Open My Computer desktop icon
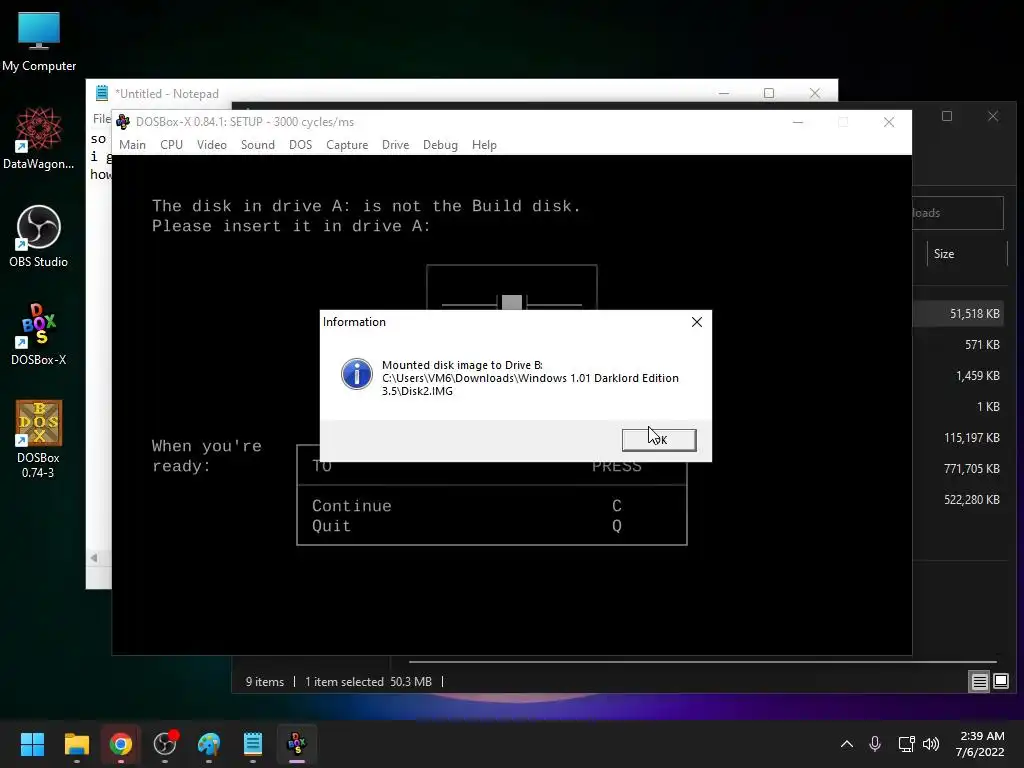Image resolution: width=1024 pixels, height=768 pixels. (x=39, y=42)
